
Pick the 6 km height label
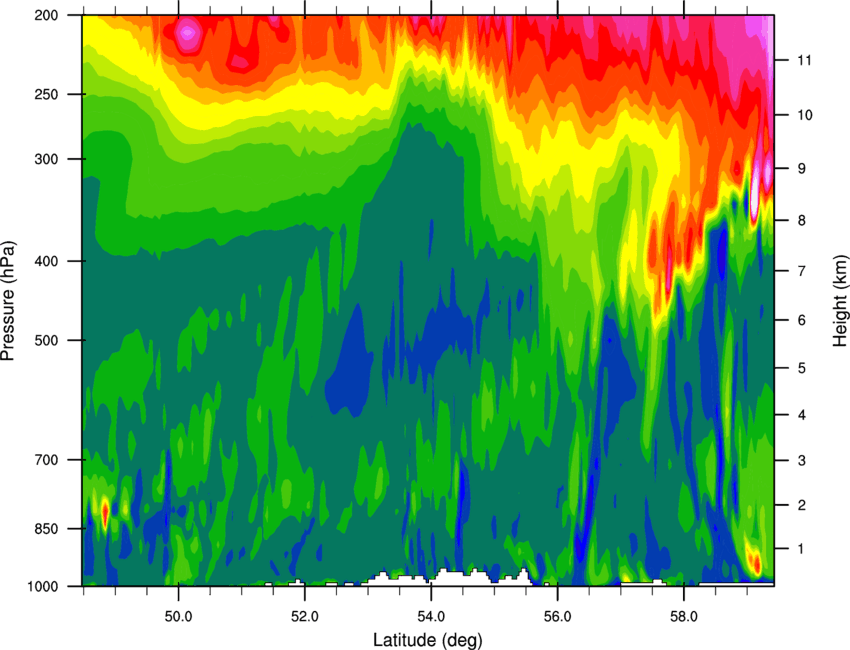point(801,320)
